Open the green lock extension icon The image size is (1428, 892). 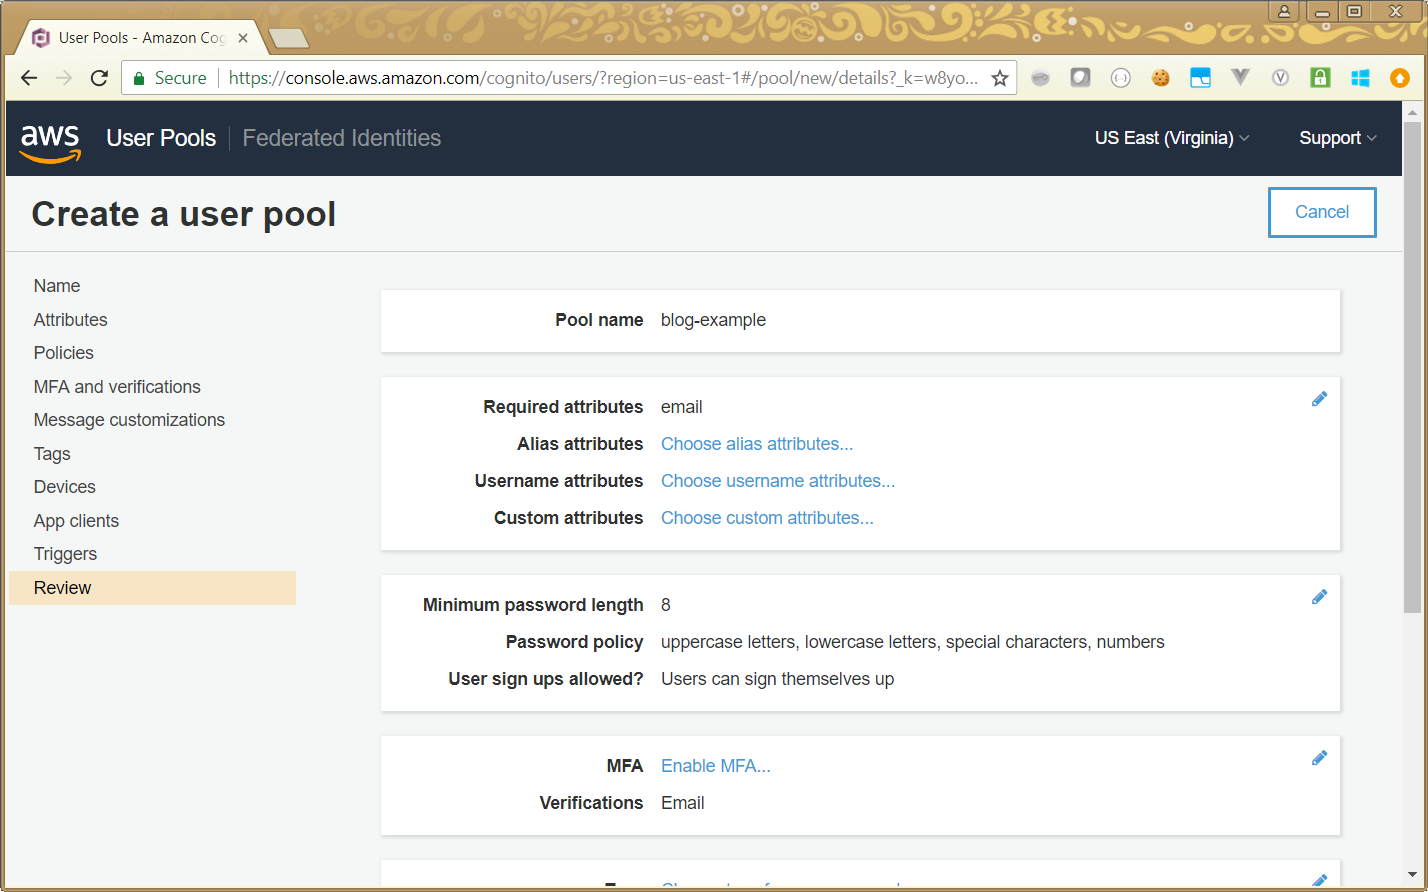(1320, 78)
